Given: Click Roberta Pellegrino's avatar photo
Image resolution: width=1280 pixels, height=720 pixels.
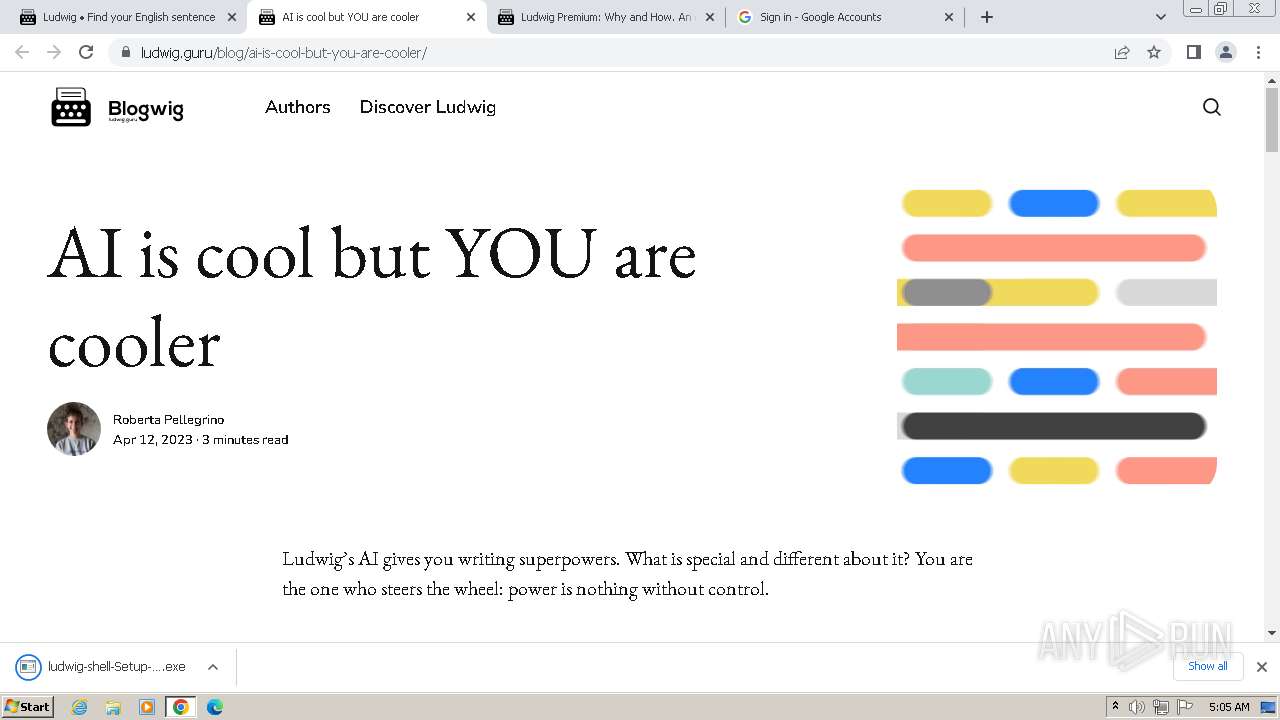Looking at the screenshot, I should 74,429.
